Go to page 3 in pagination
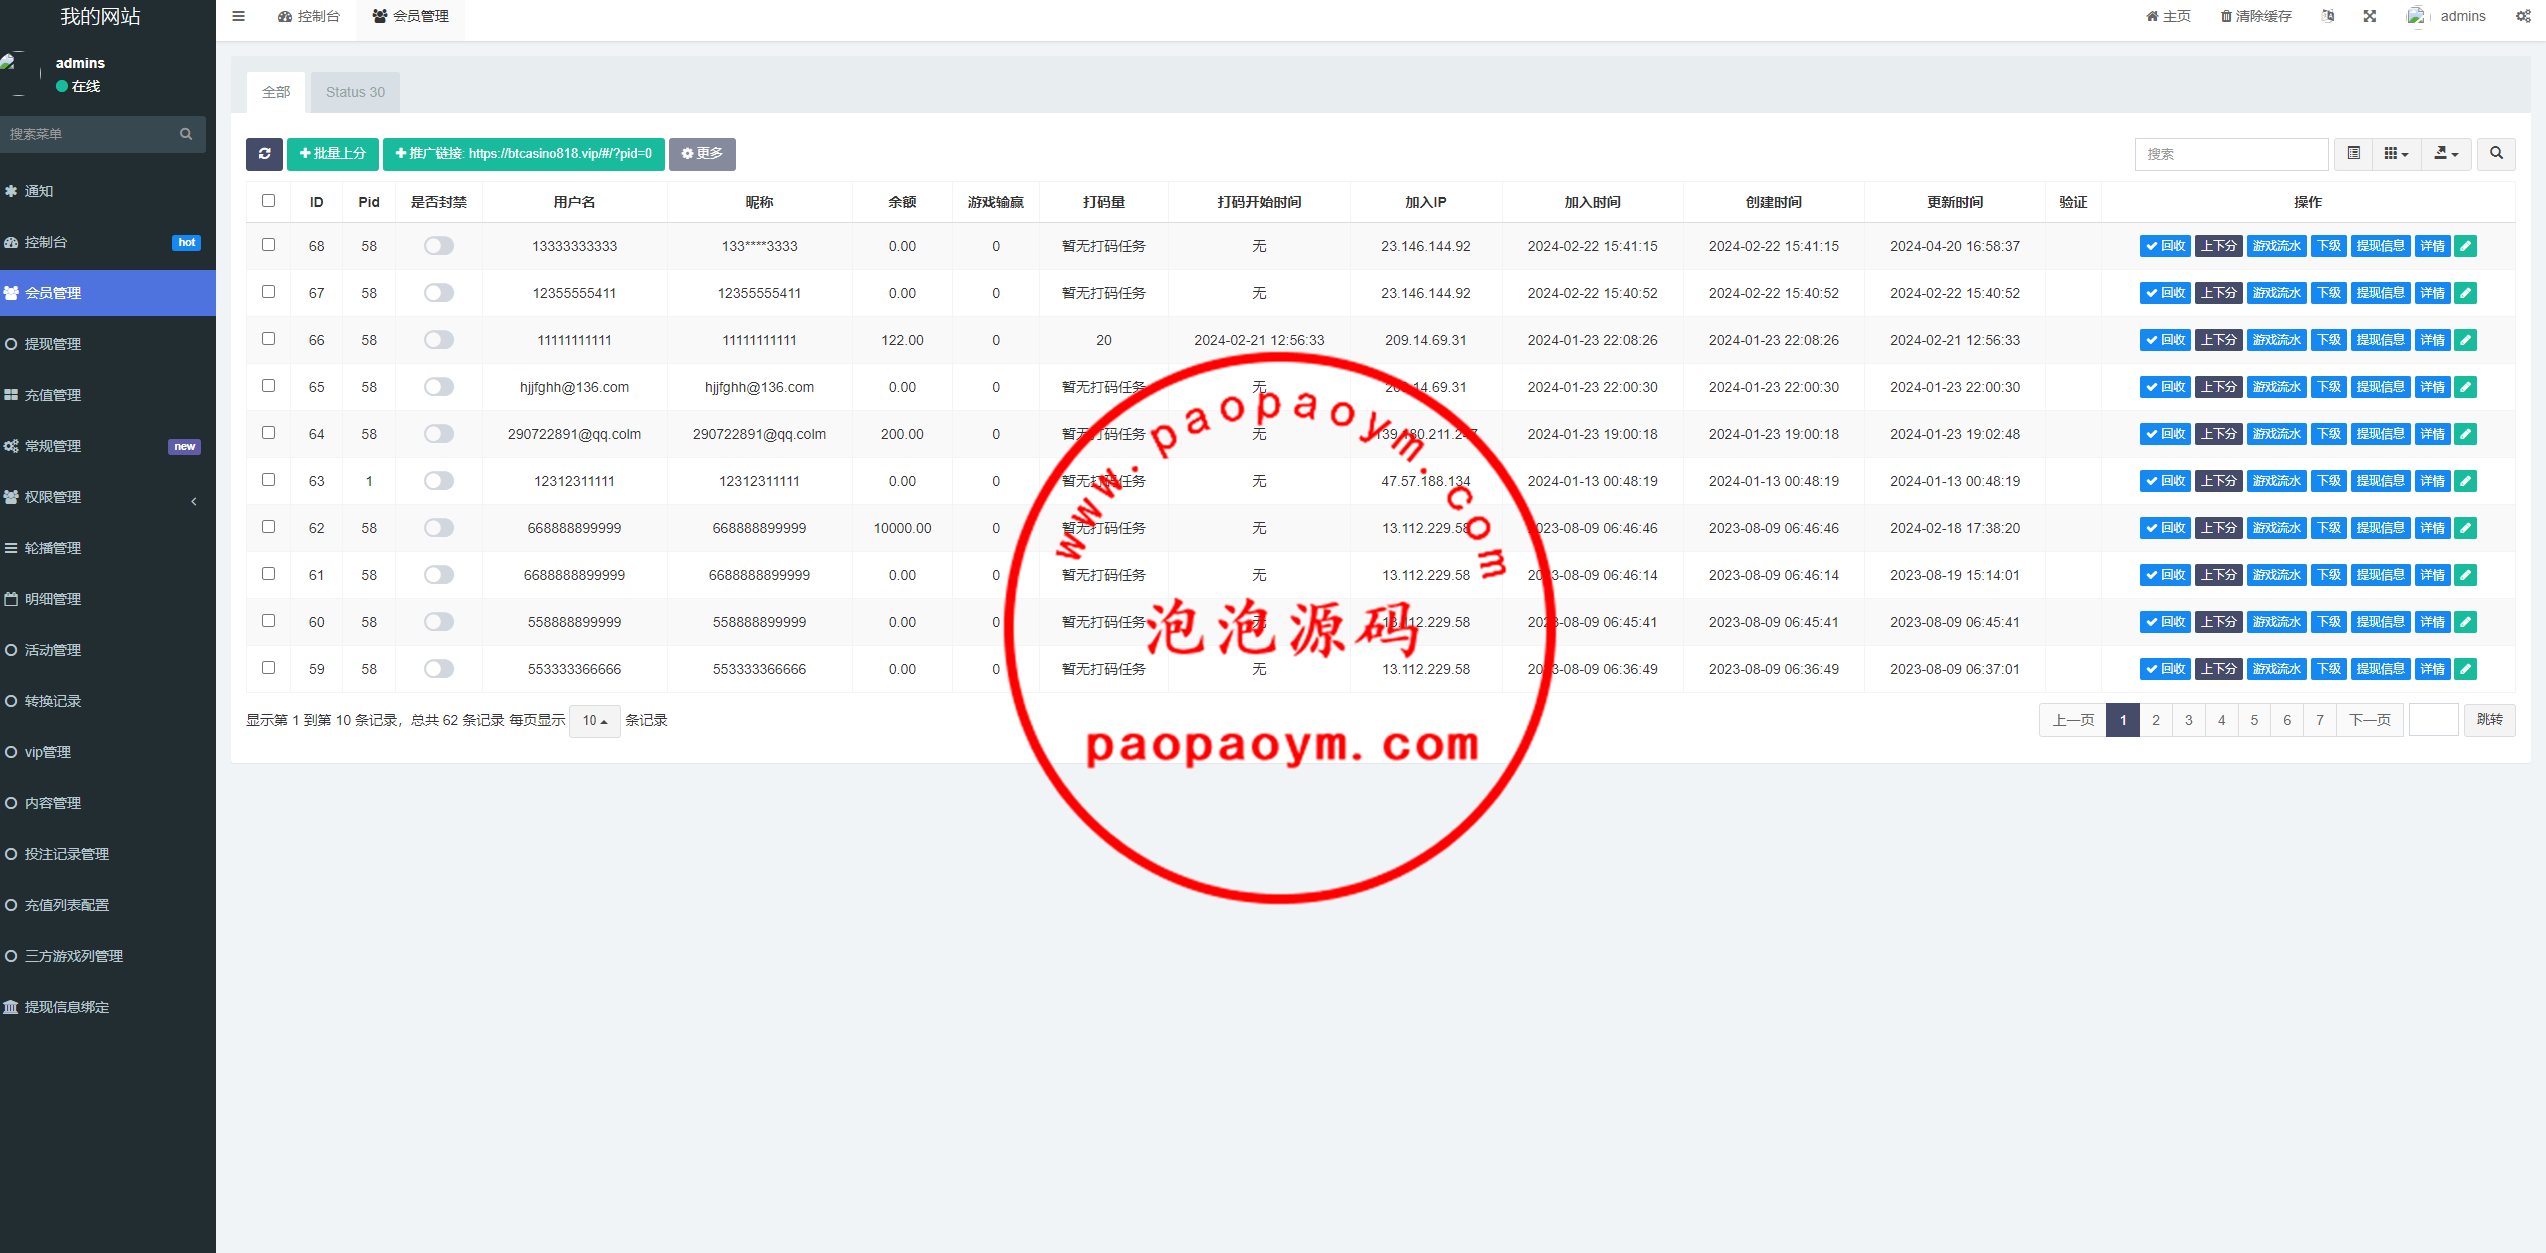2546x1253 pixels. pyautogui.click(x=2189, y=720)
